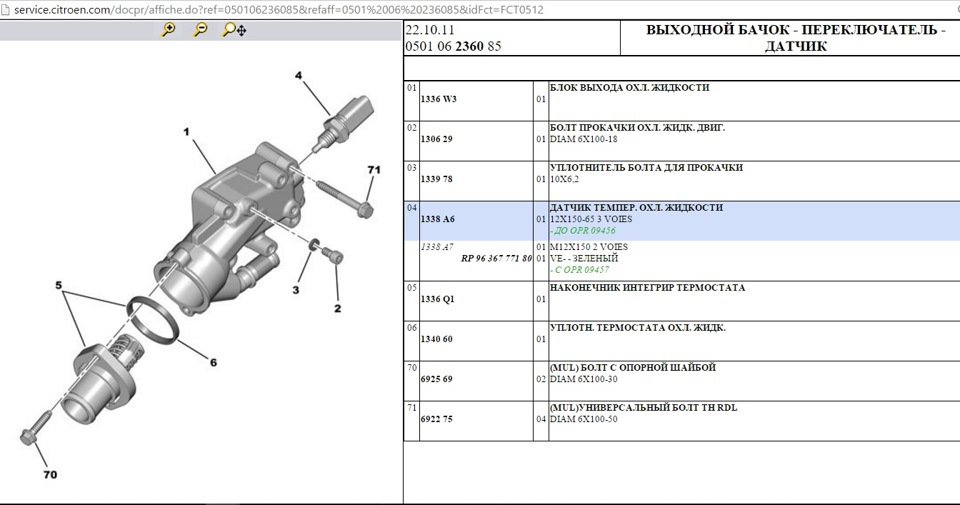Open part number 1336 W3
The image size is (960, 505).
[438, 99]
